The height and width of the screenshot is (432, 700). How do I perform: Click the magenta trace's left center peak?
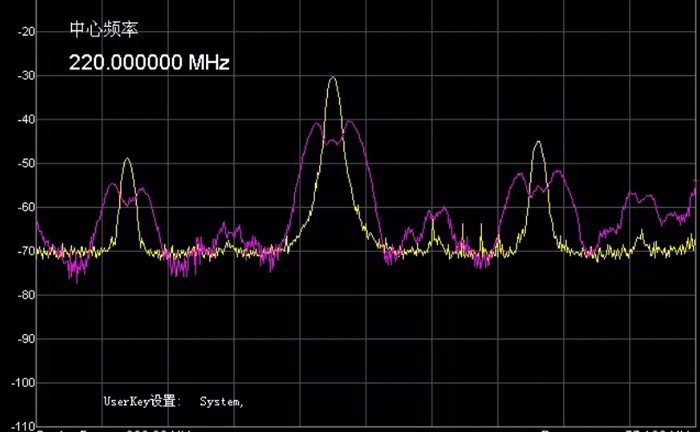tap(317, 124)
